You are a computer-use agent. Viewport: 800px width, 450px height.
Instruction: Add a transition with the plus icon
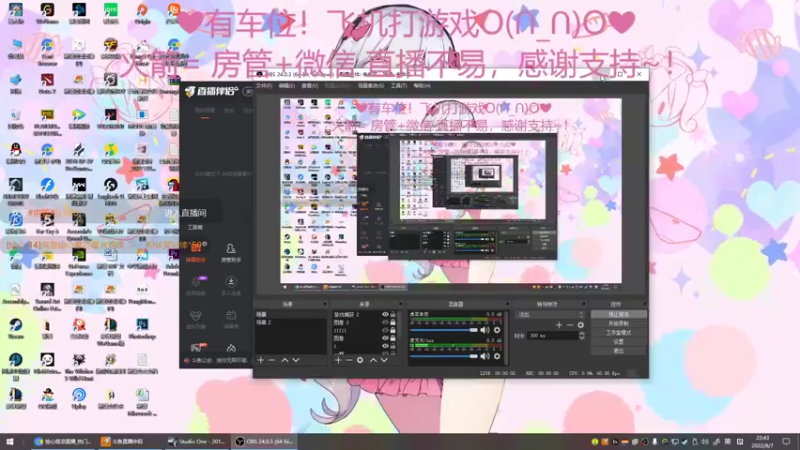click(559, 325)
